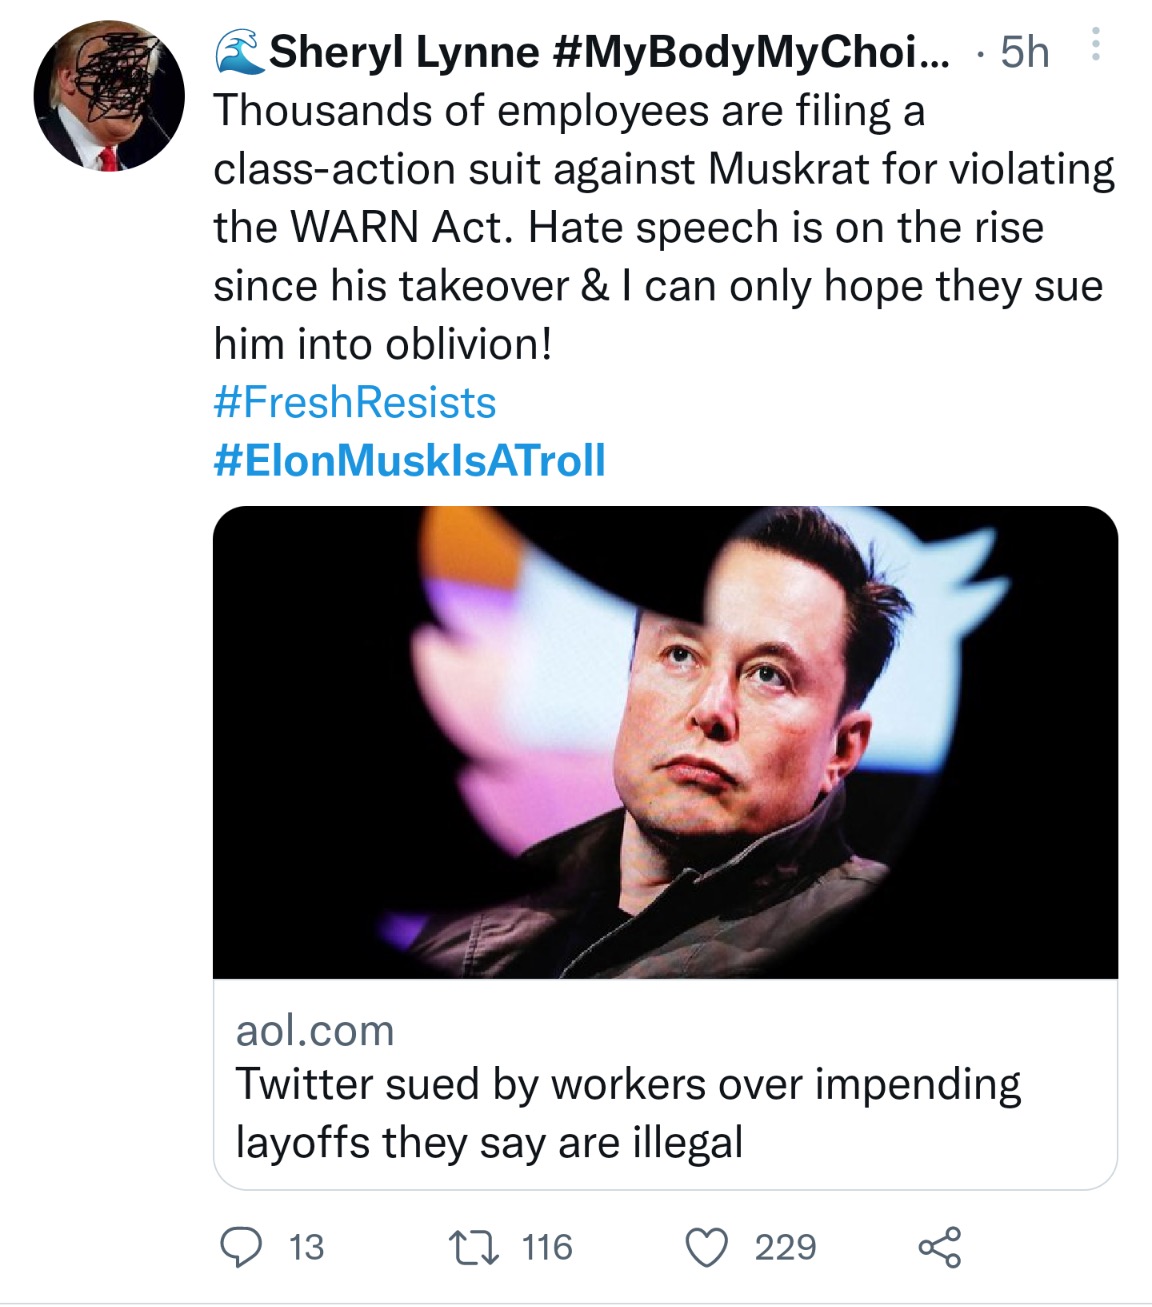
Task: Click the wave emoji before Sheryl Lynne
Action: tap(239, 50)
